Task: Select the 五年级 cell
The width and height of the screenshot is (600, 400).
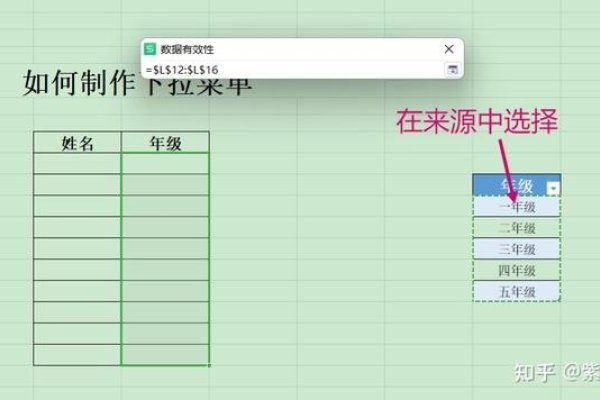Action: click(x=517, y=292)
